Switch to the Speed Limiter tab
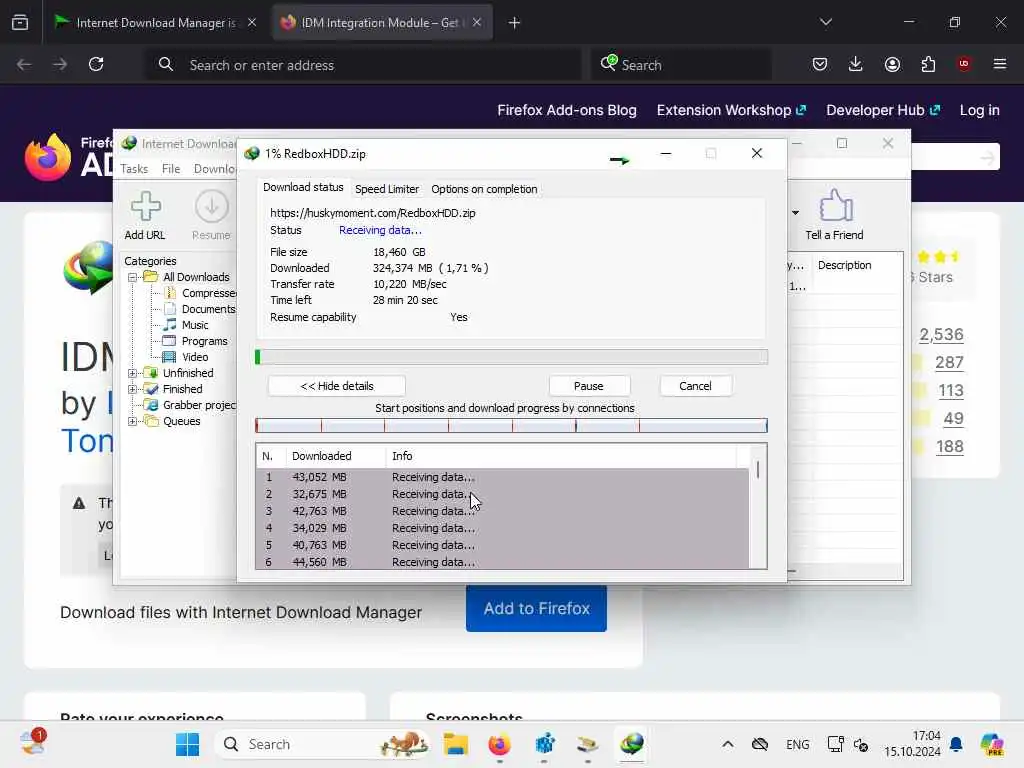 tap(387, 189)
